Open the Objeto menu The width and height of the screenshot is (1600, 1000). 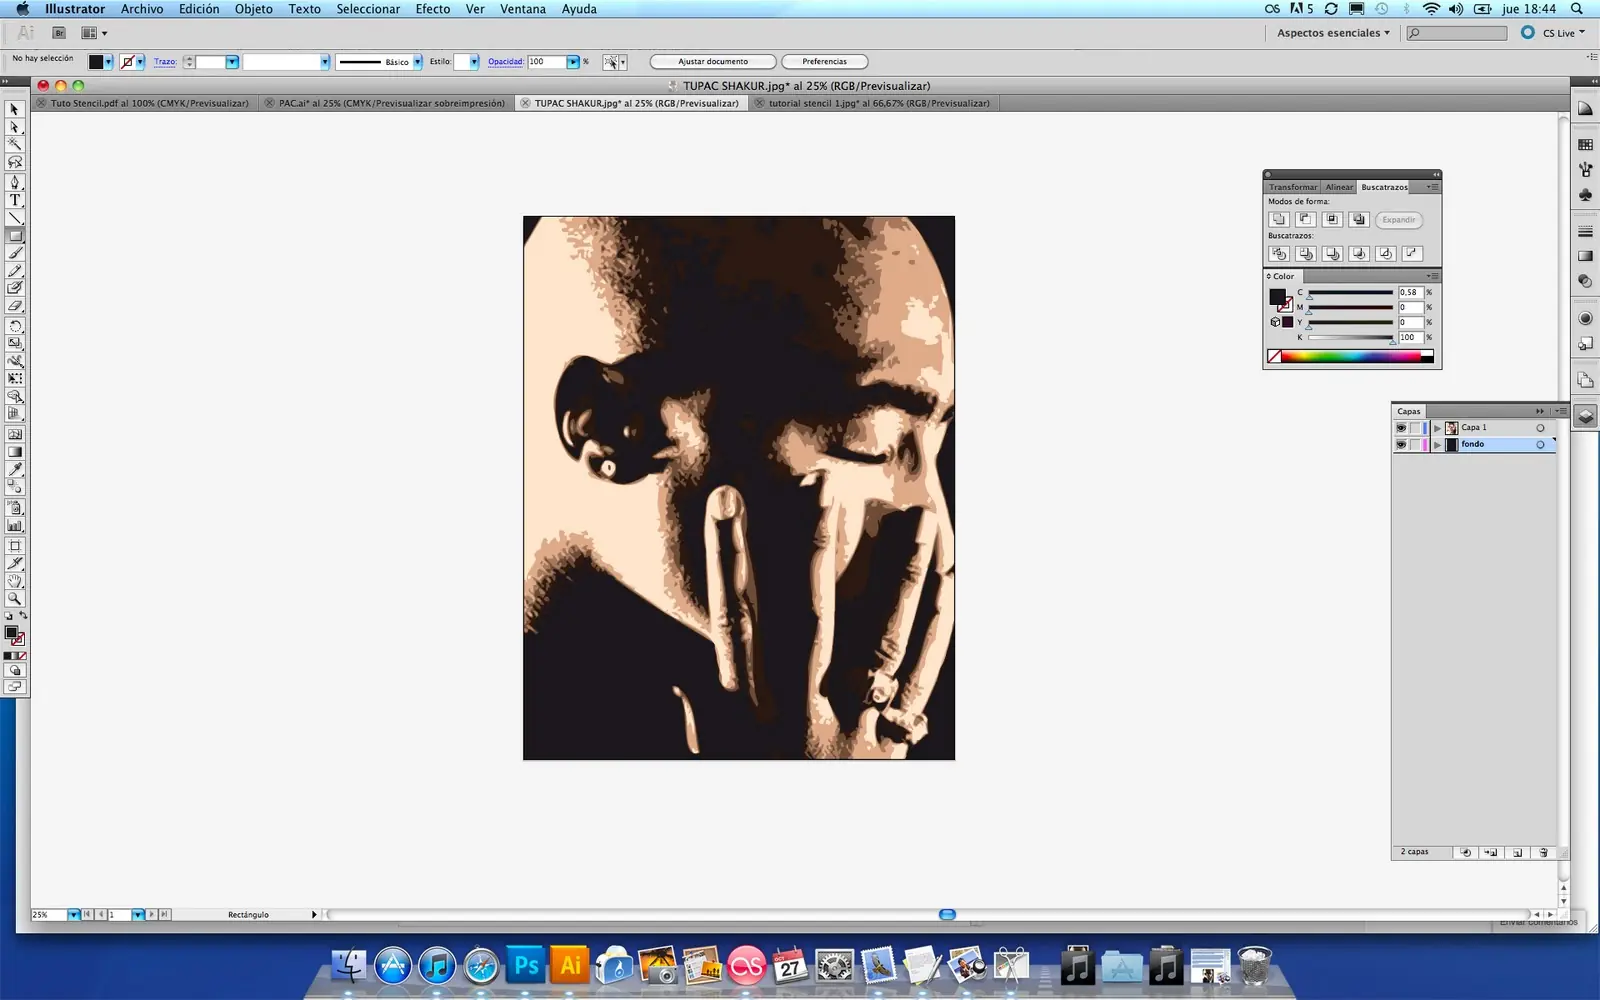(x=253, y=9)
